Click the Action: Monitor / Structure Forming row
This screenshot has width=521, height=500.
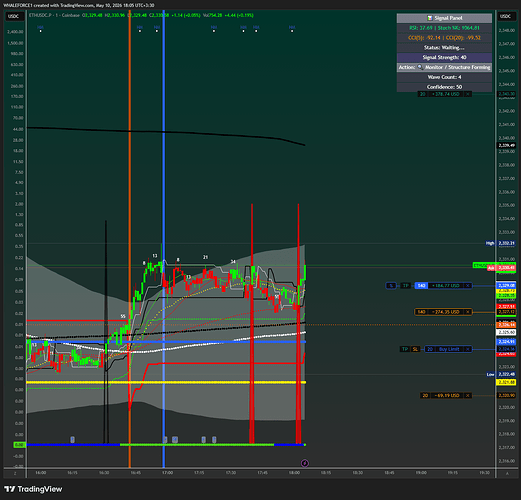(x=444, y=67)
